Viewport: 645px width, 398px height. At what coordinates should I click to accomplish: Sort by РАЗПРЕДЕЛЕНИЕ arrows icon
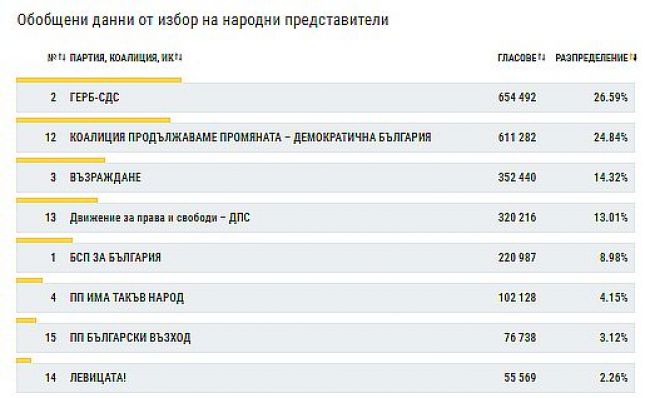[633, 58]
